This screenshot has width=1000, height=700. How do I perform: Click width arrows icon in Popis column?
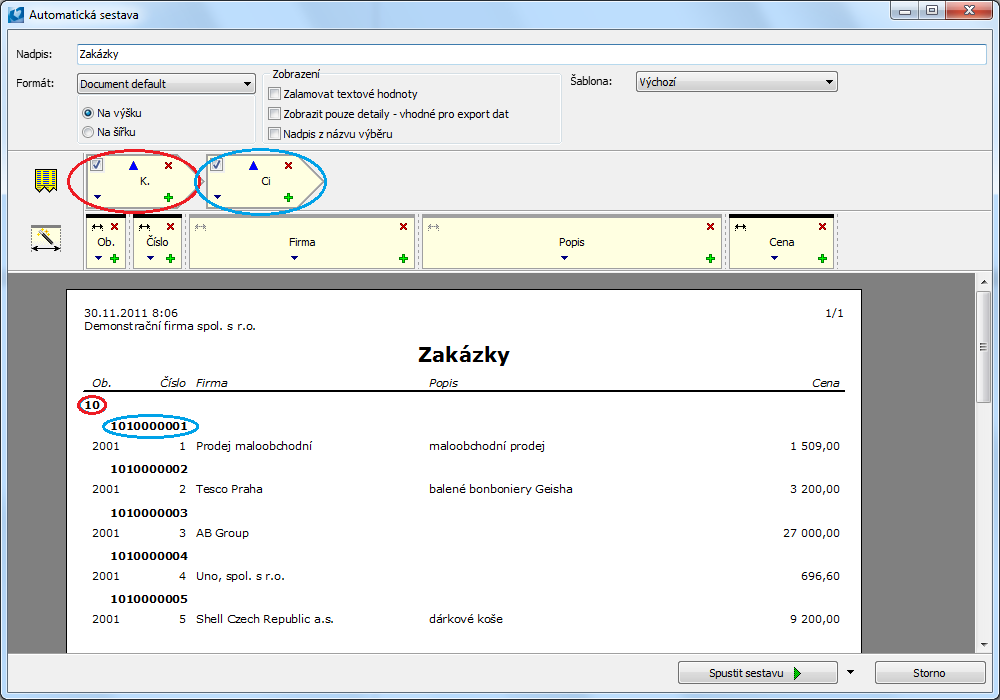(x=434, y=227)
